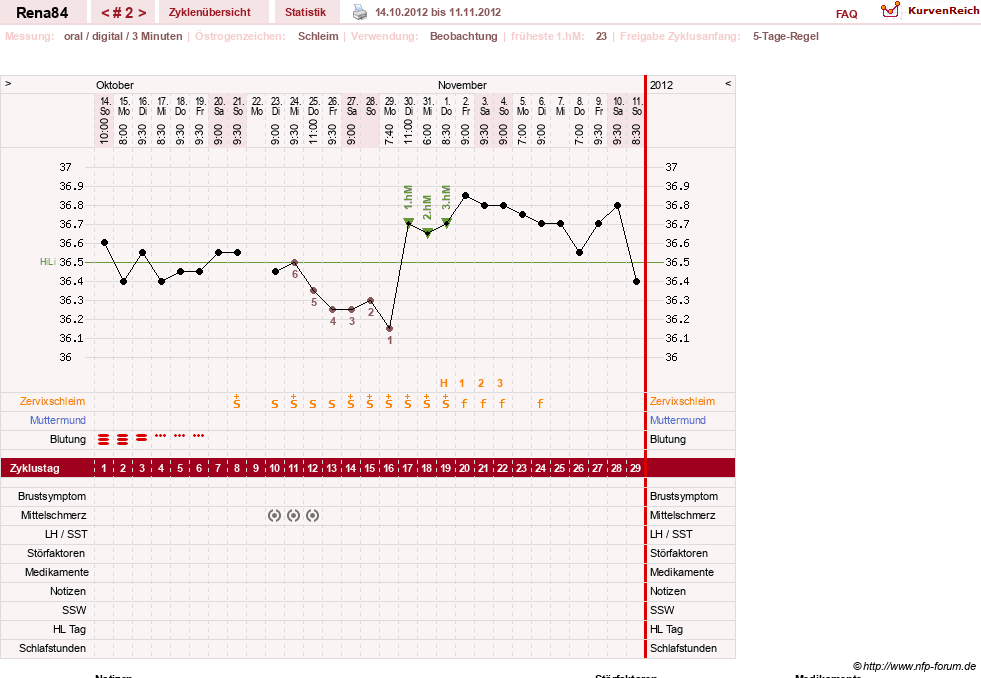Click left Muttermund row label
The image size is (981, 678).
coord(58,420)
